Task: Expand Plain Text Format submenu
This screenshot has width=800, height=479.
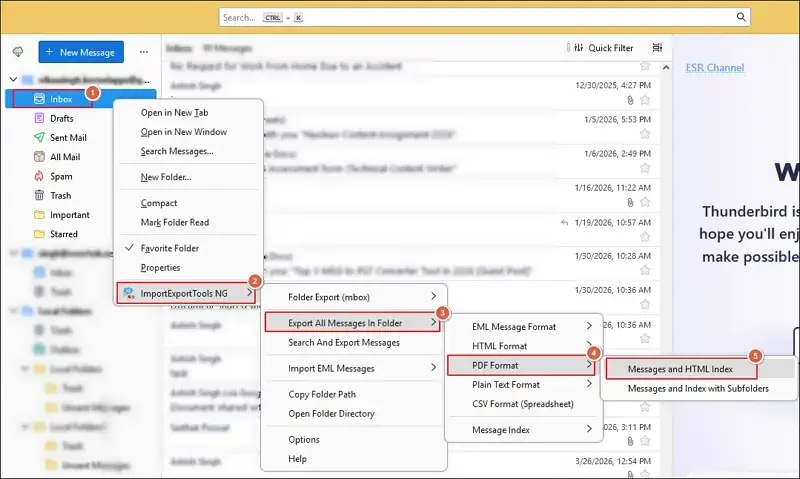Action: coord(524,385)
